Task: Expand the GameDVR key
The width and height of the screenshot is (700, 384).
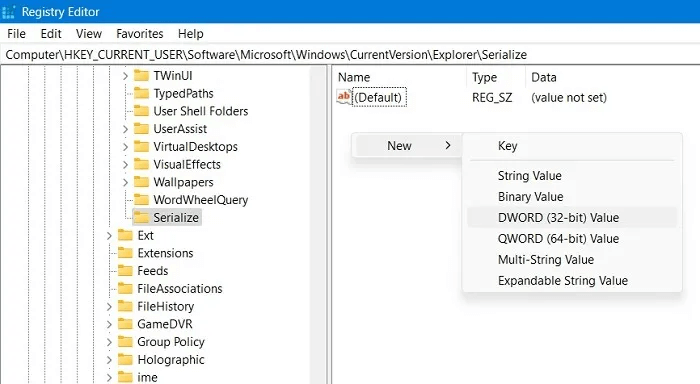Action: click(109, 324)
